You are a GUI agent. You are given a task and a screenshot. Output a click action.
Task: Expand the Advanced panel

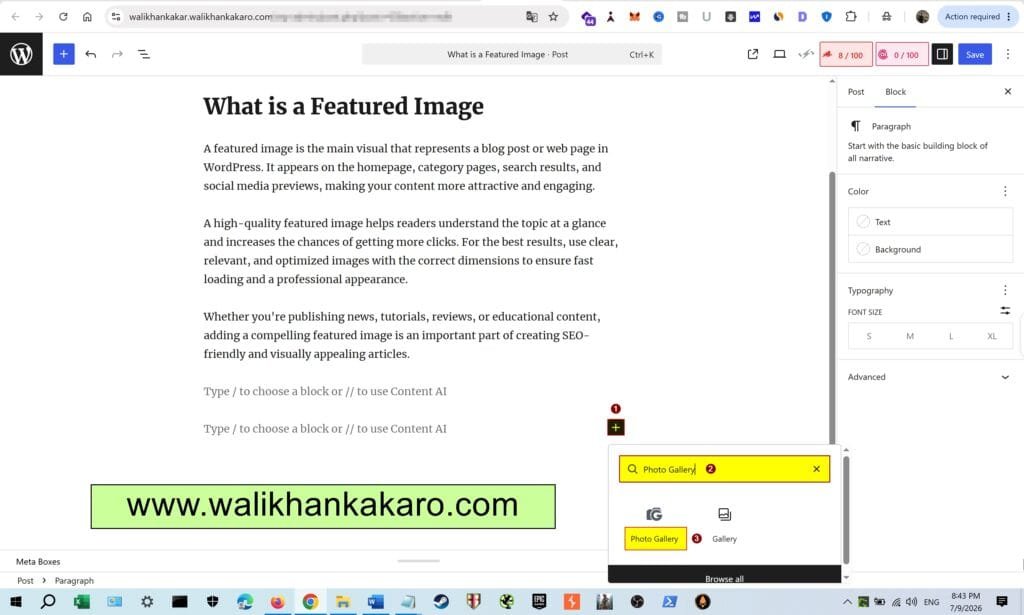(x=929, y=377)
